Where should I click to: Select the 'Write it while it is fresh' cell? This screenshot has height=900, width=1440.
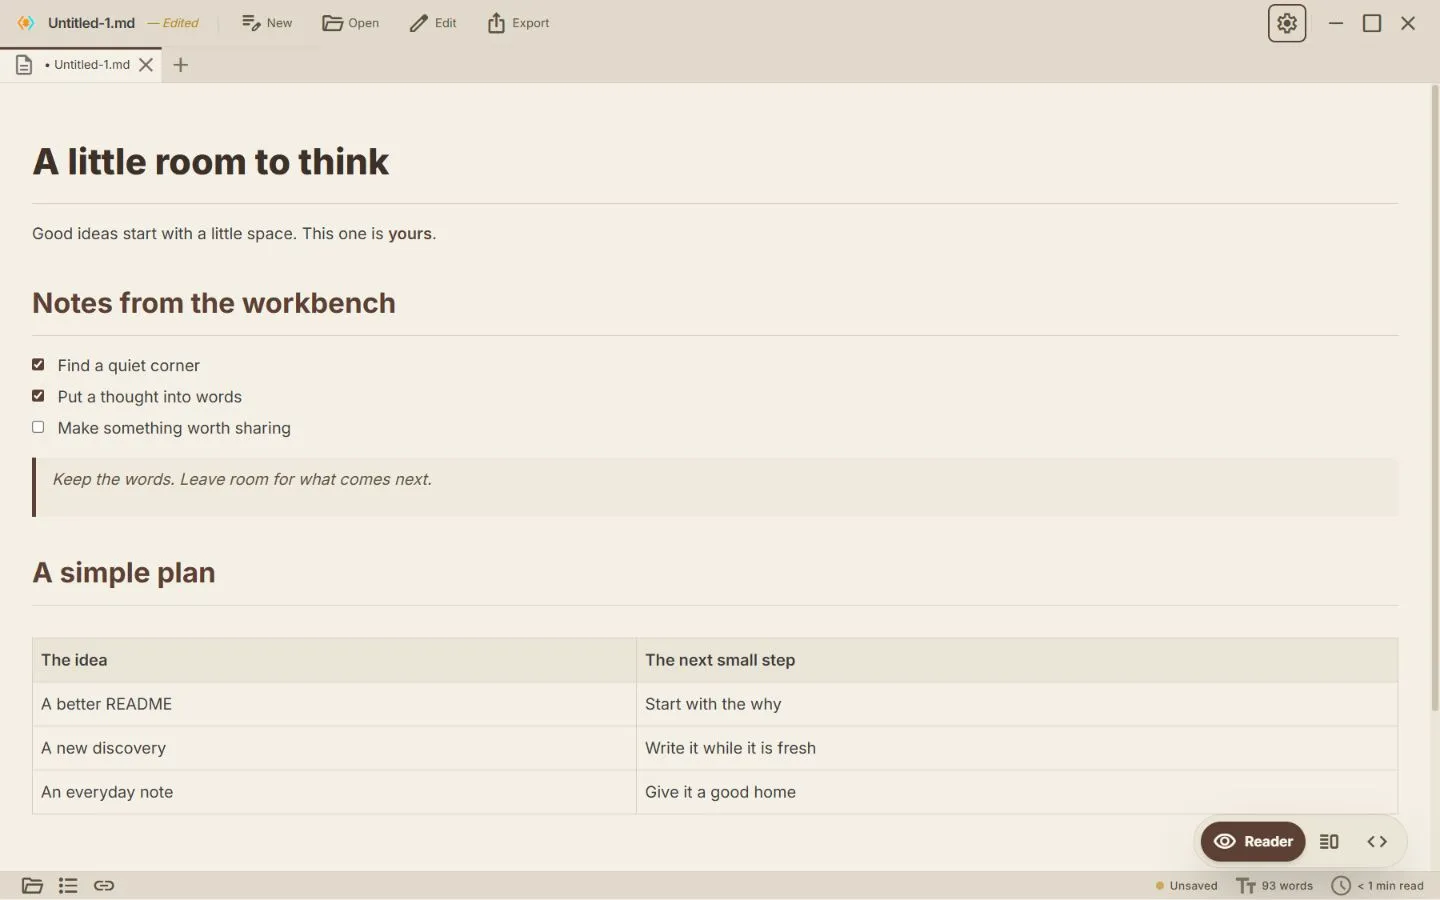click(x=1017, y=748)
